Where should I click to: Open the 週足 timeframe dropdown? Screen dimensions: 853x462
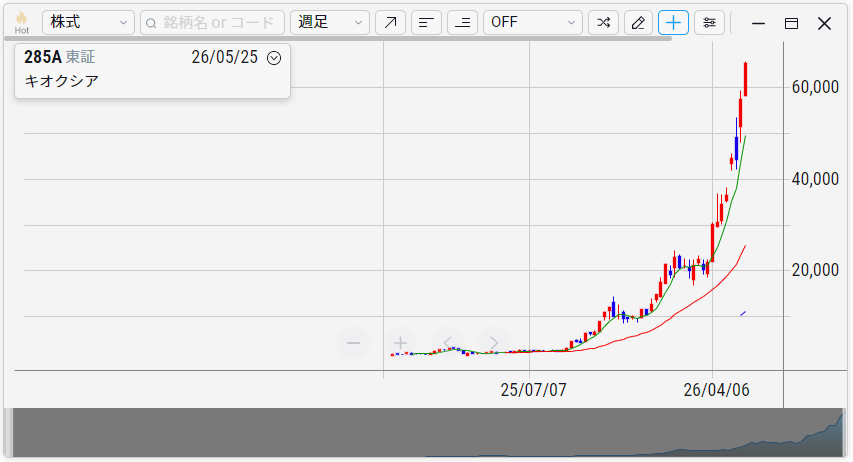coord(330,22)
